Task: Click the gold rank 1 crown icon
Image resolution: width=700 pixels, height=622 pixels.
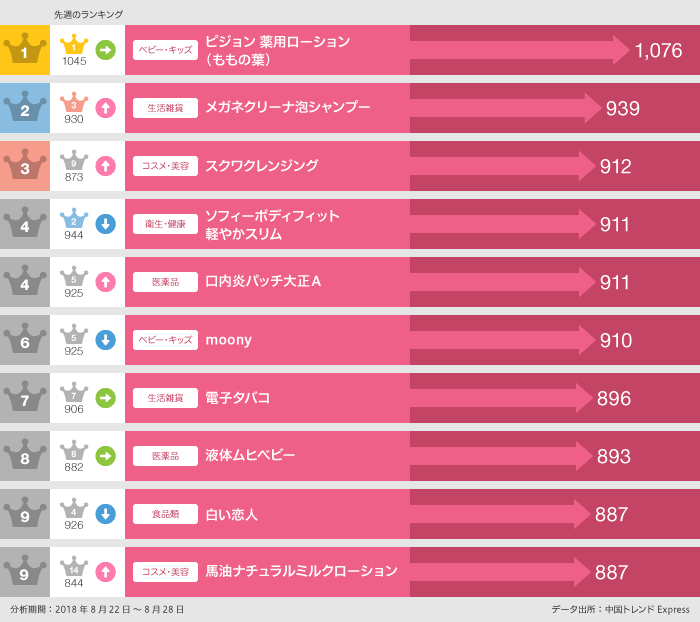Action: click(24, 49)
